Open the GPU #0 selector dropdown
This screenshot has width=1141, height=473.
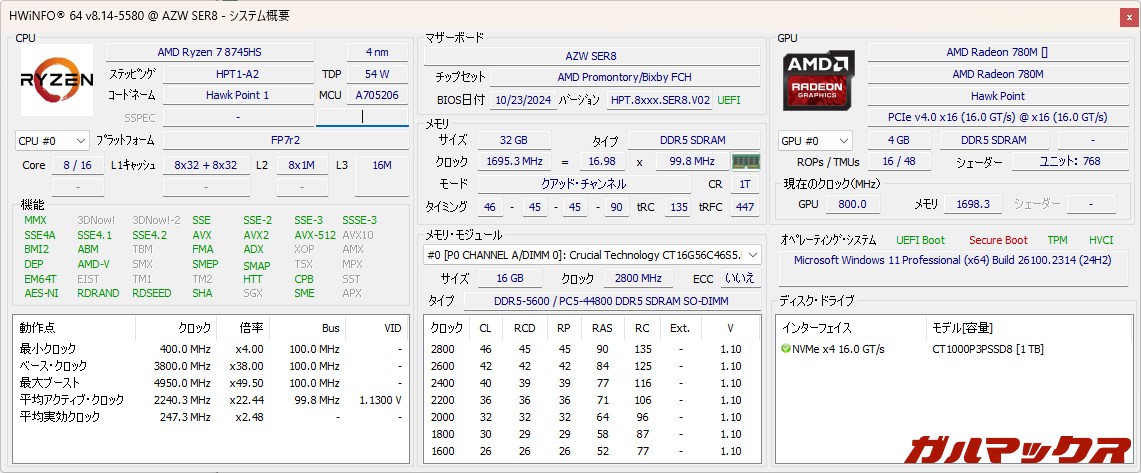[x=814, y=141]
